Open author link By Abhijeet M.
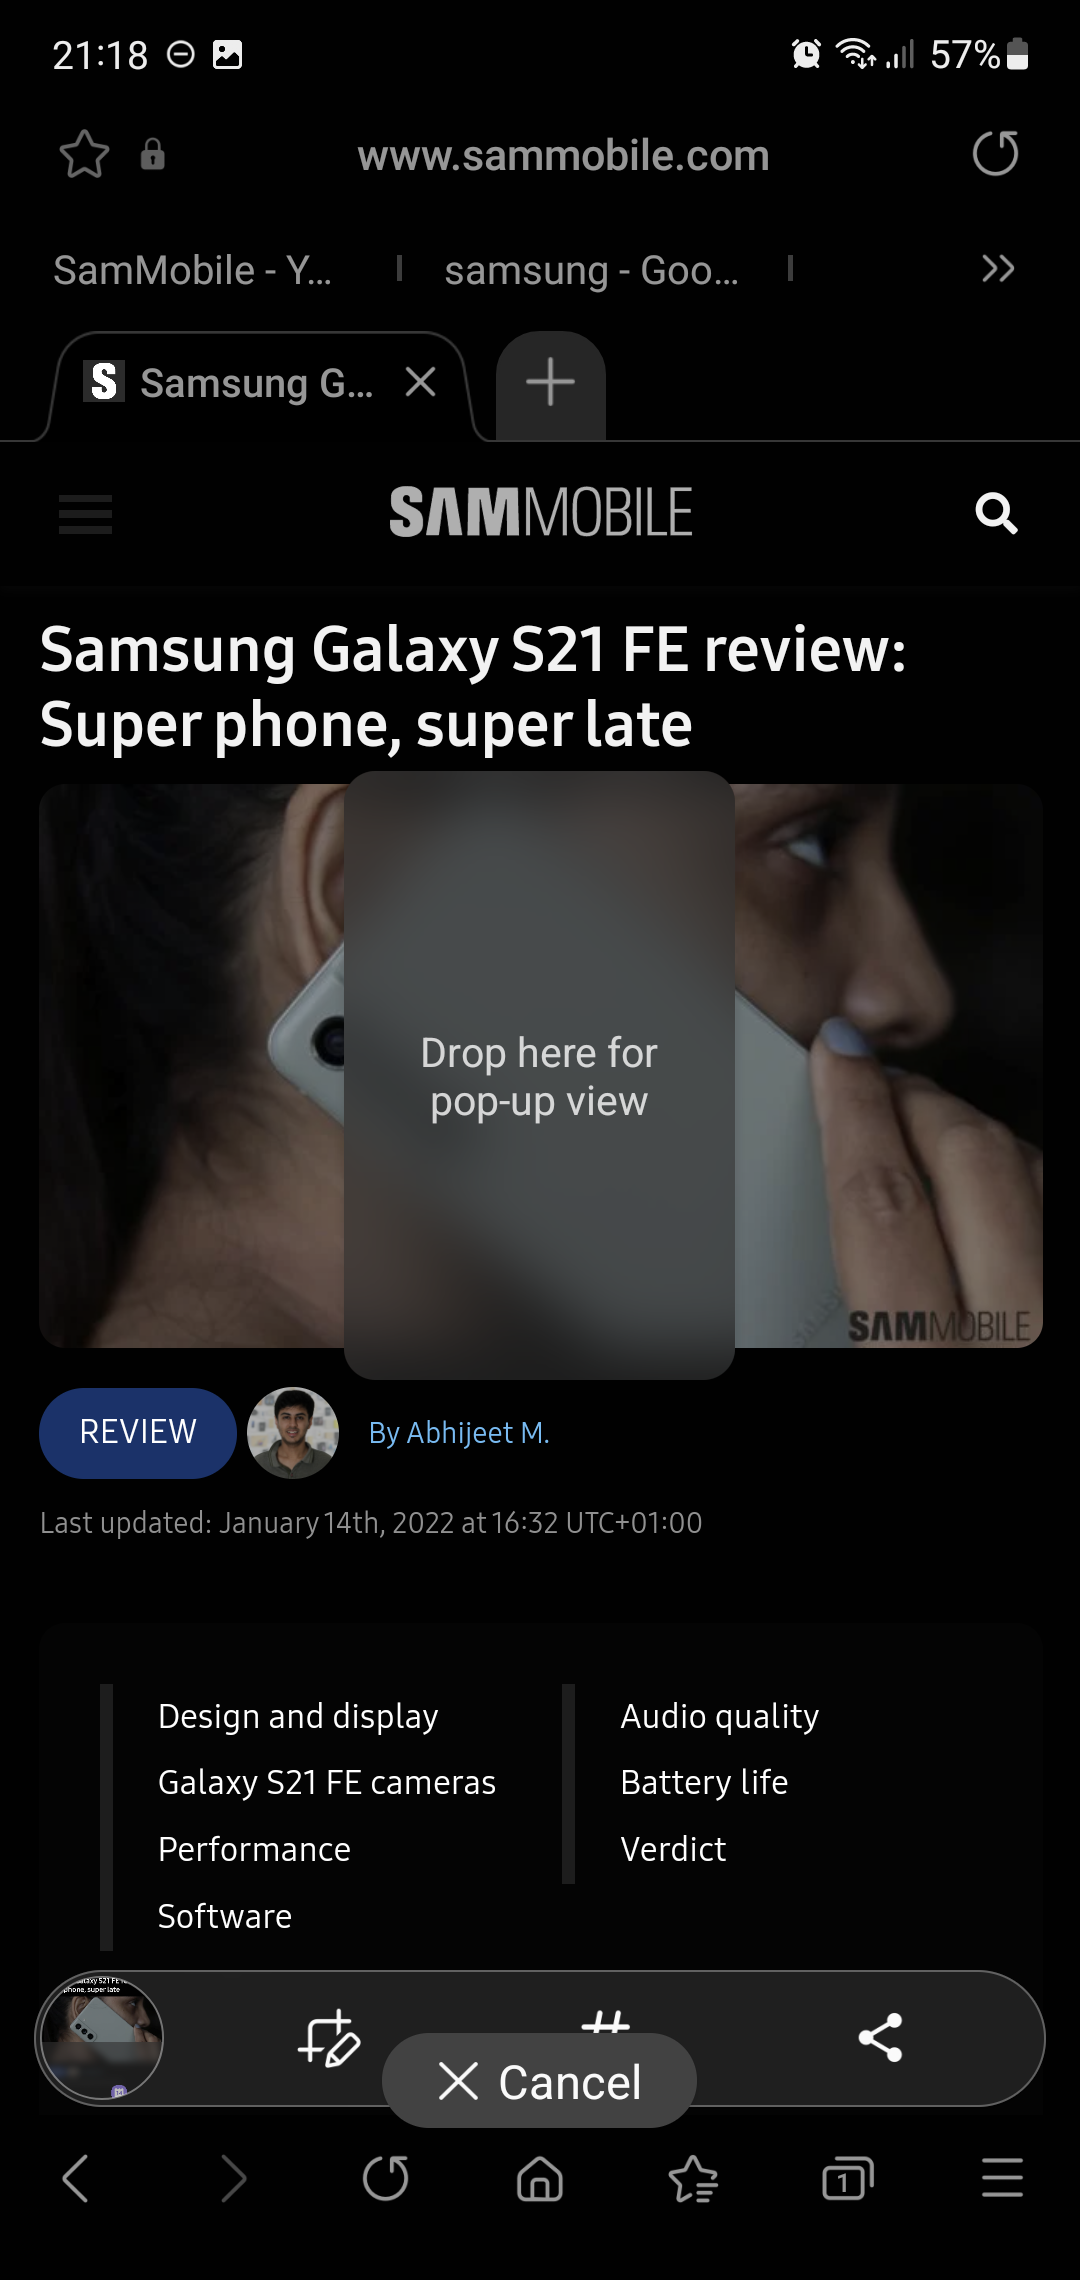Screen dimensions: 1080x2280 (x=459, y=1433)
